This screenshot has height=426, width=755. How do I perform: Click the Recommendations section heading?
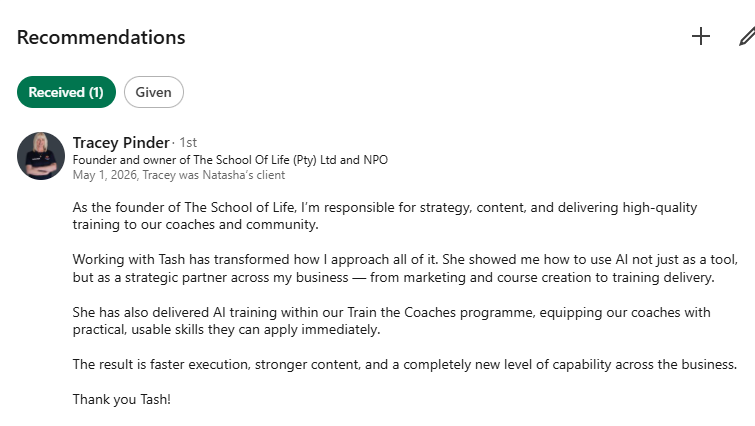pos(101,37)
